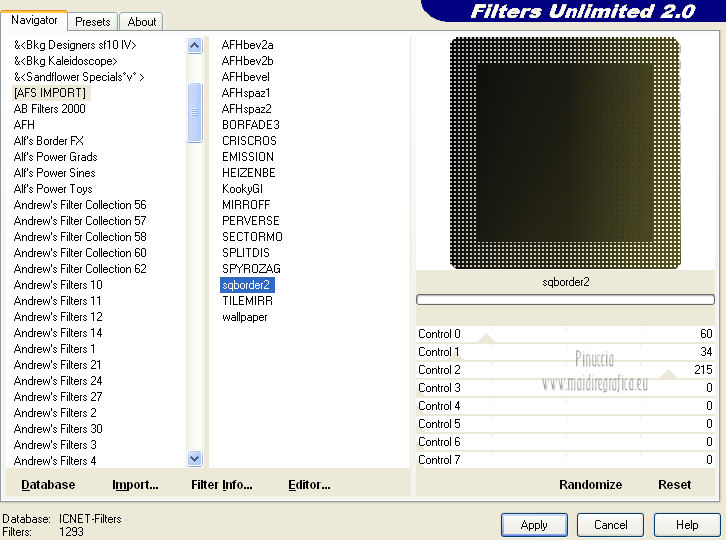Select Andrew's Filters 12
726x540 pixels.
click(x=58, y=317)
